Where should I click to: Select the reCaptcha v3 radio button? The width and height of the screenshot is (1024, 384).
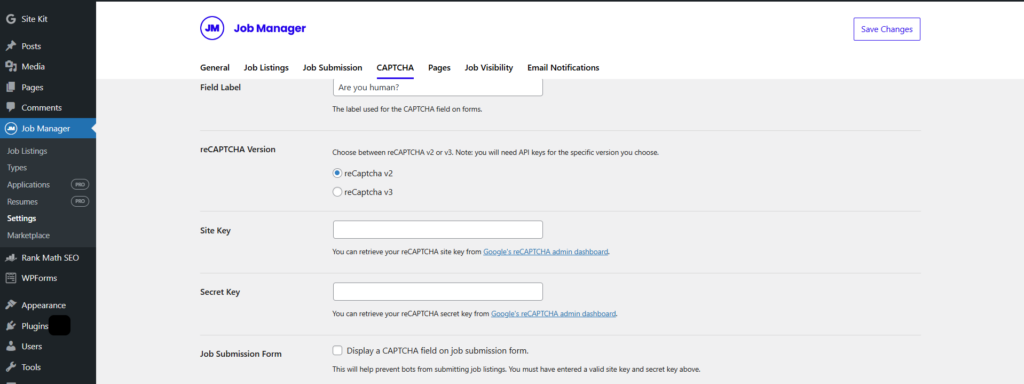[x=337, y=192]
